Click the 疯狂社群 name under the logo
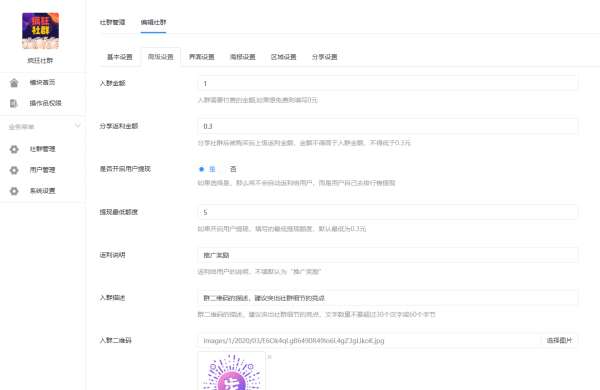This screenshot has height=390, width=600. [x=41, y=60]
